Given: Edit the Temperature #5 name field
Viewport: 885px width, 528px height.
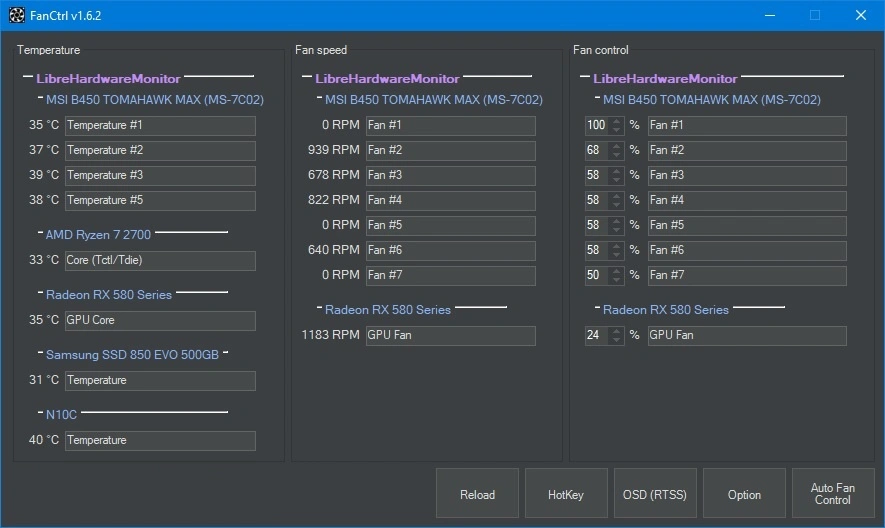Looking at the screenshot, I should [x=160, y=200].
